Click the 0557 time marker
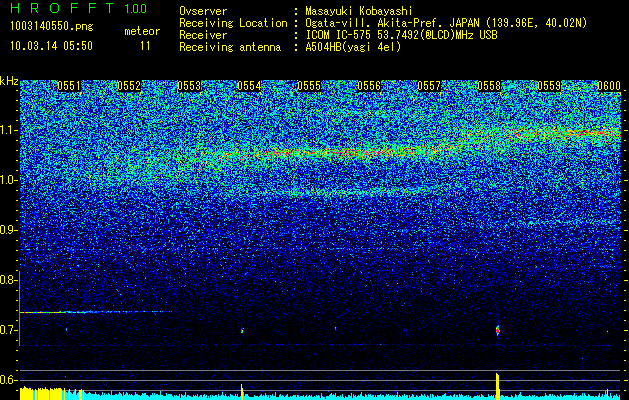The width and height of the screenshot is (629, 400). click(429, 86)
